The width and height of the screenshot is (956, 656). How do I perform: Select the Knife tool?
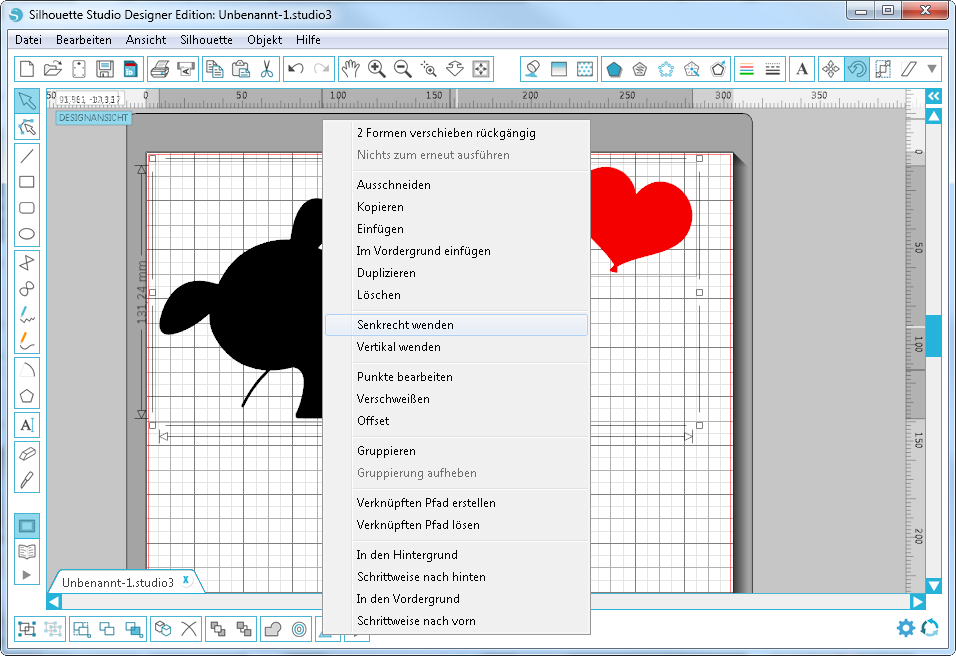(27, 478)
